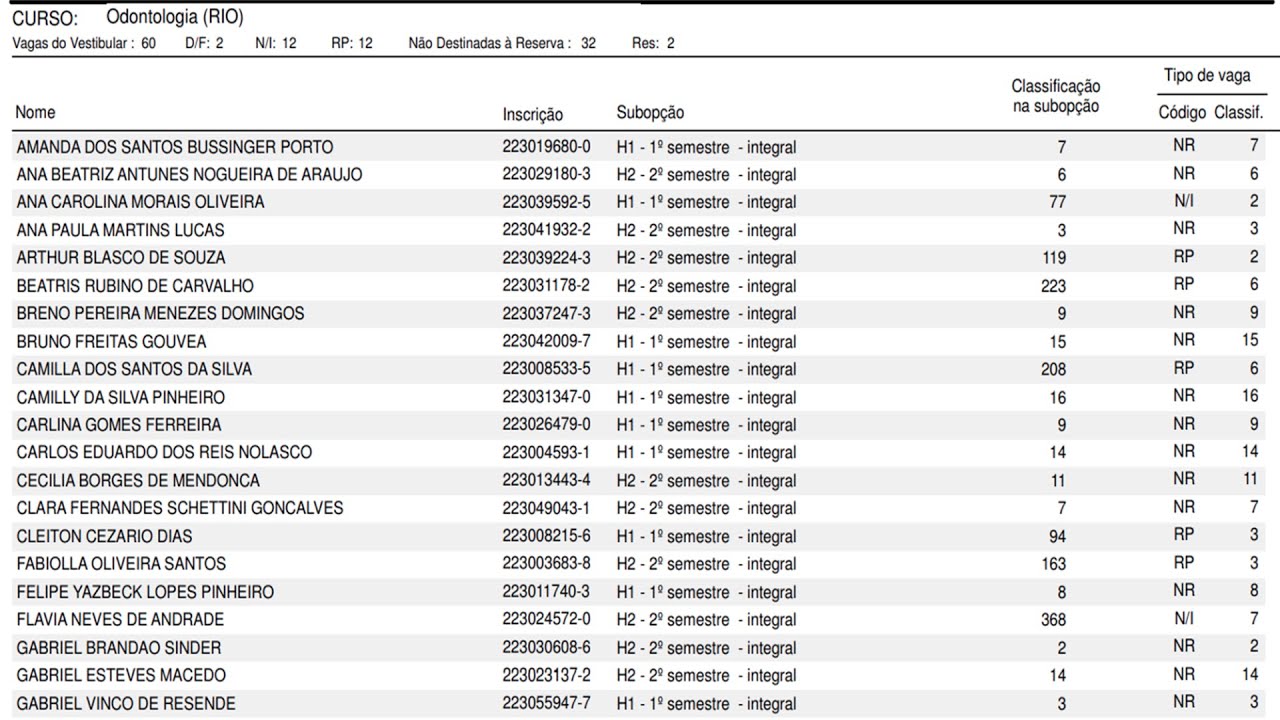Click the Classificação na subopção header
Viewport: 1280px width, 720px height.
coord(1055,97)
